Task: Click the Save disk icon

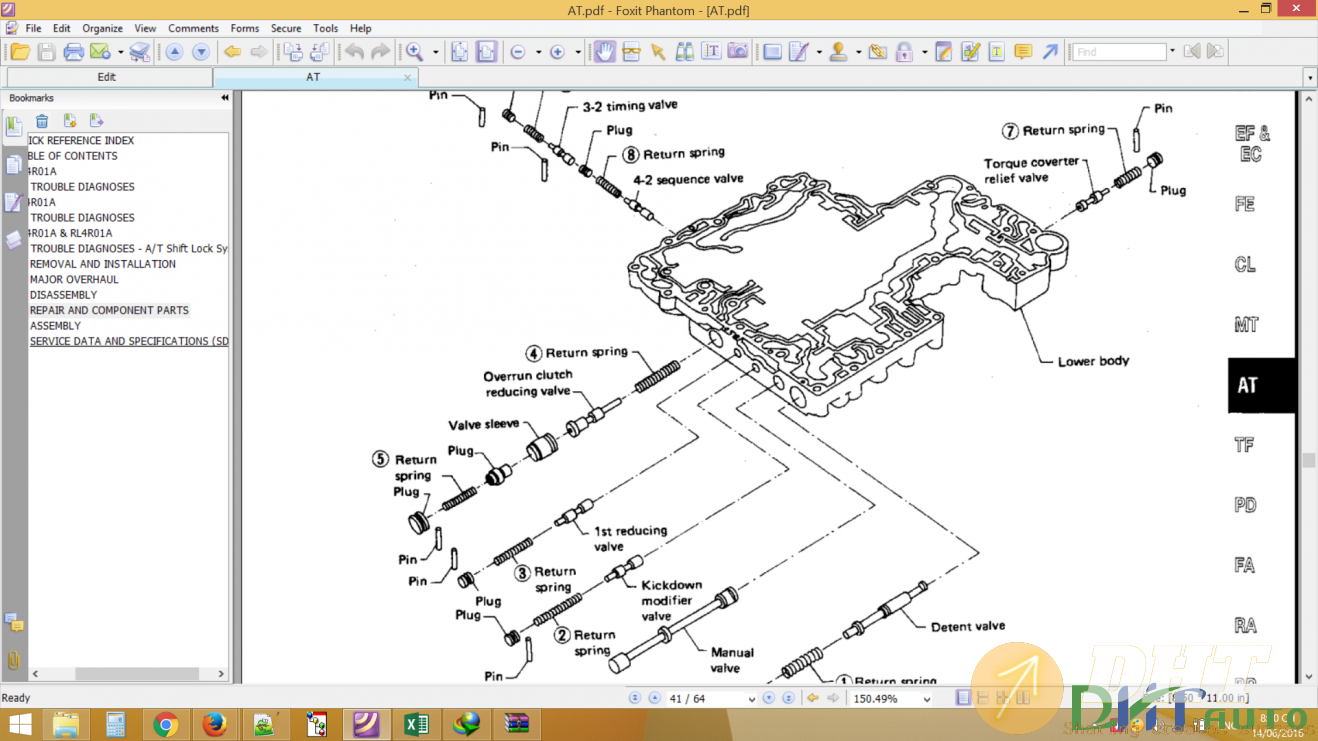Action: pyautogui.click(x=46, y=52)
